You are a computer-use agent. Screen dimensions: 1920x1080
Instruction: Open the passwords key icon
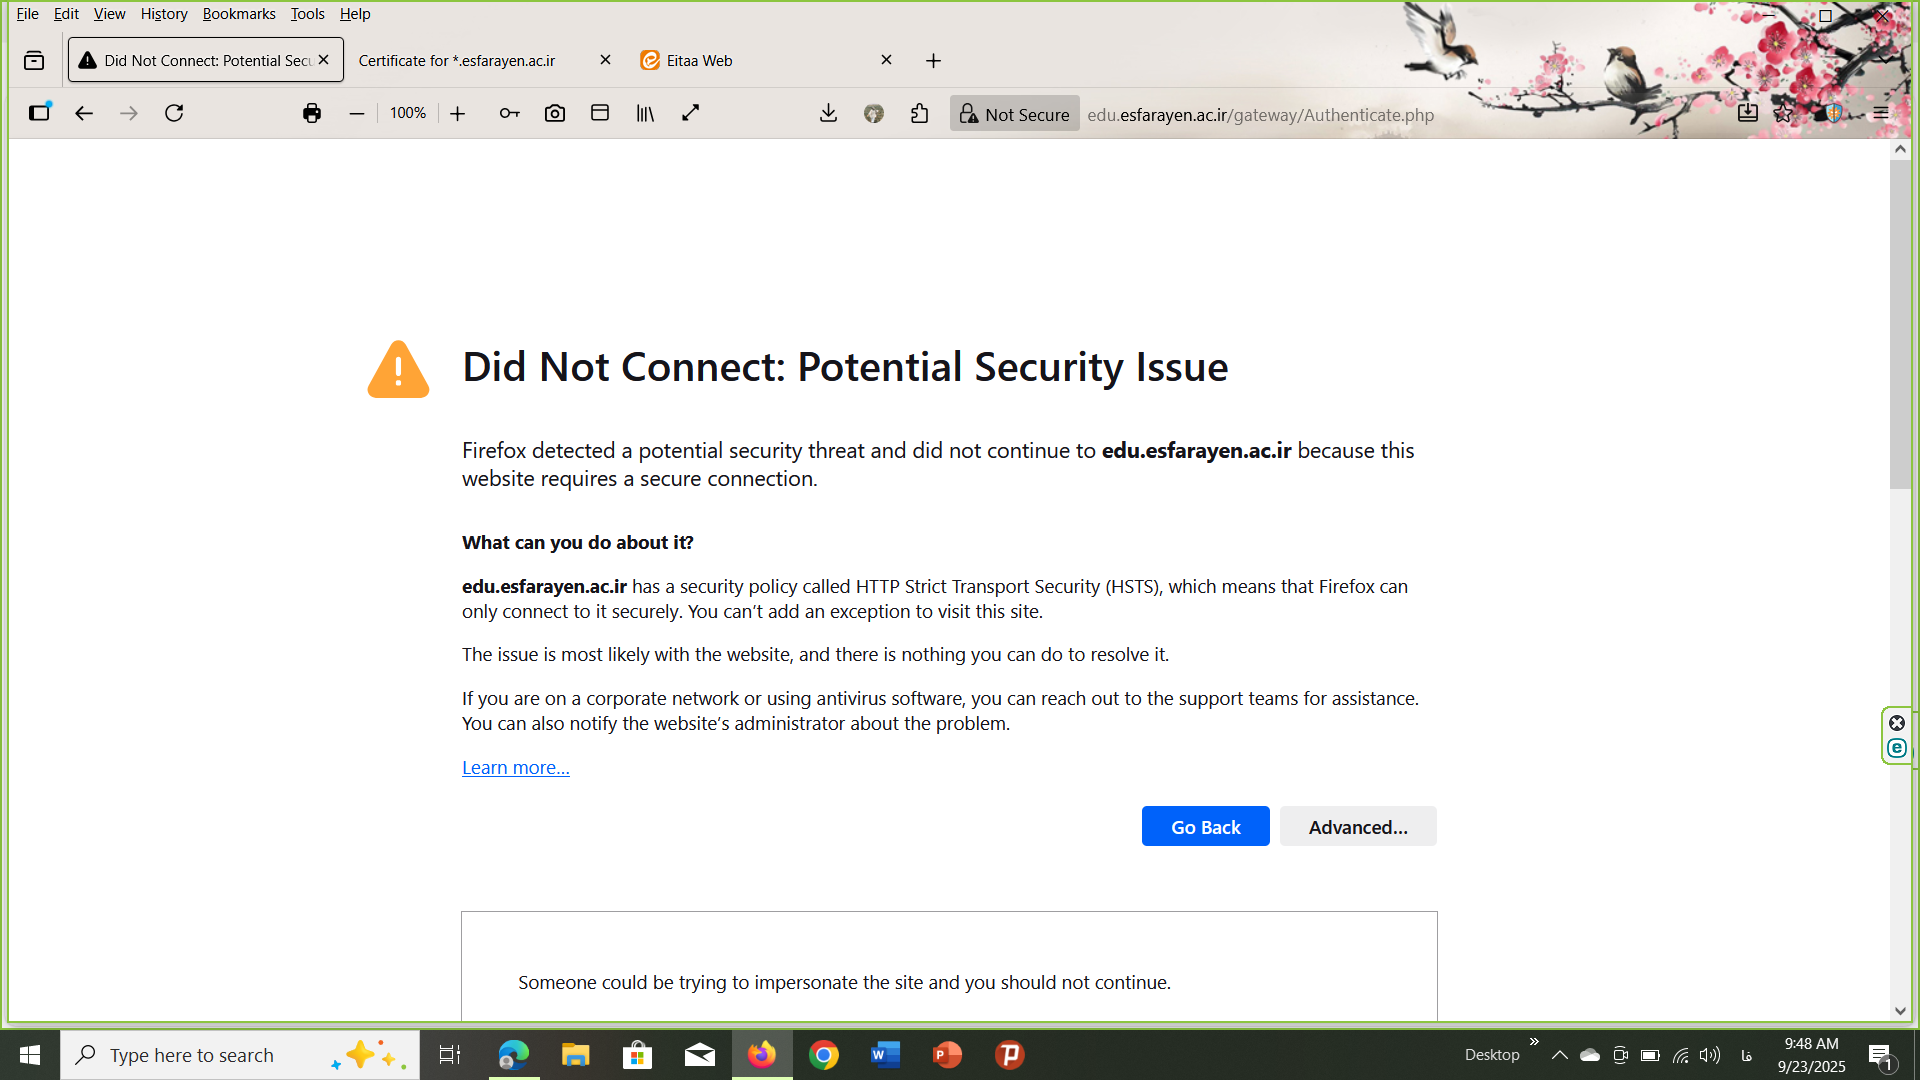(x=509, y=113)
